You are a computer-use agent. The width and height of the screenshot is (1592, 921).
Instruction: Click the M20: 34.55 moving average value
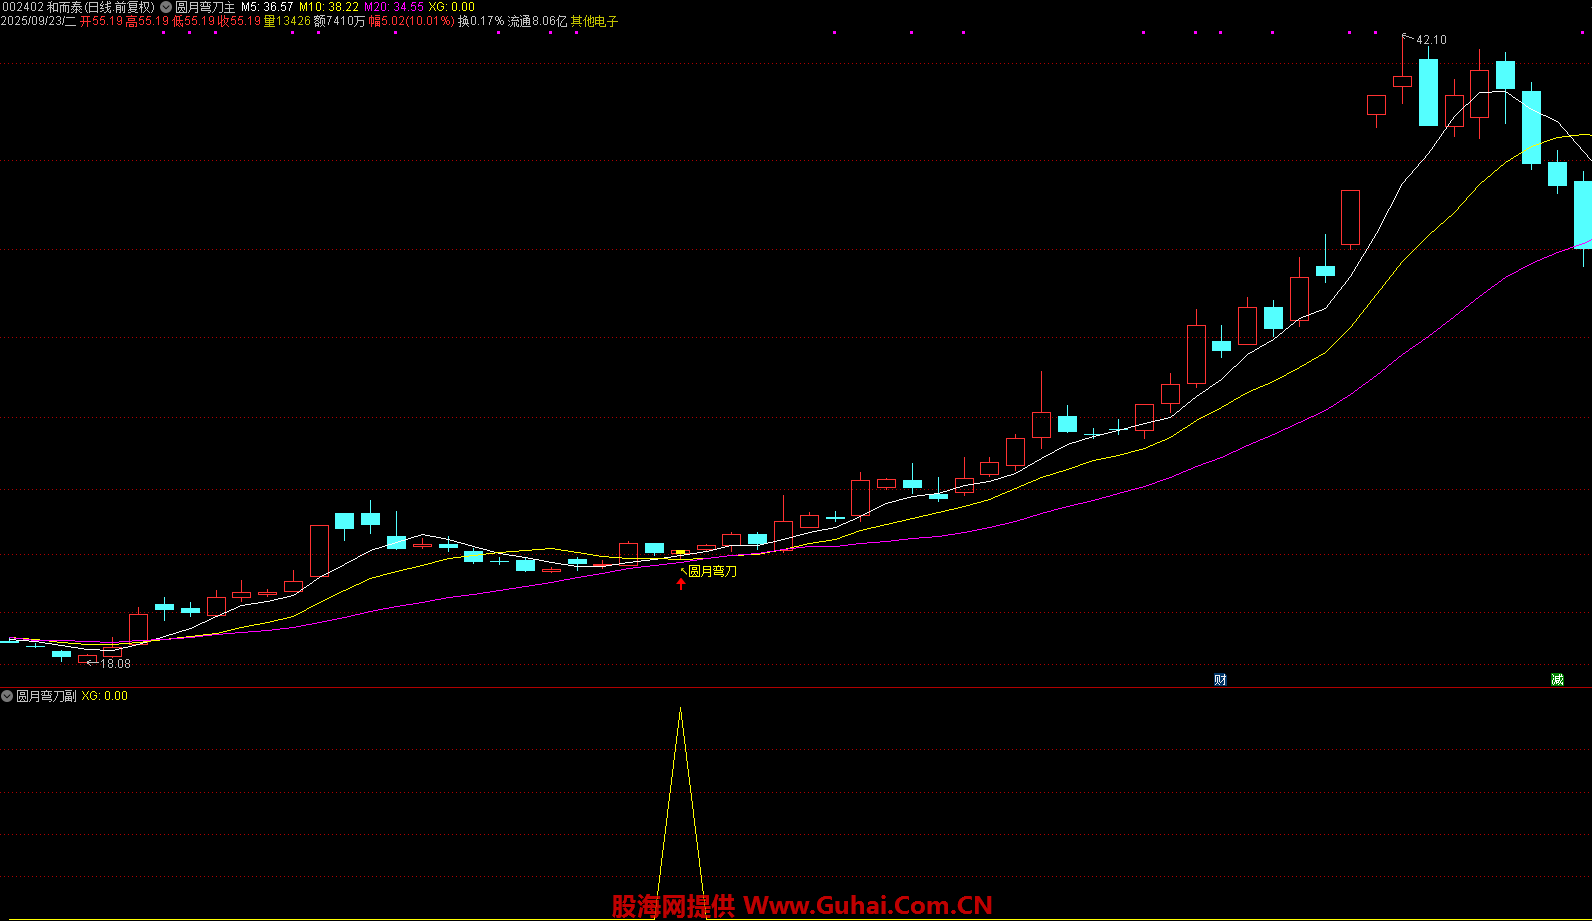coord(393,7)
